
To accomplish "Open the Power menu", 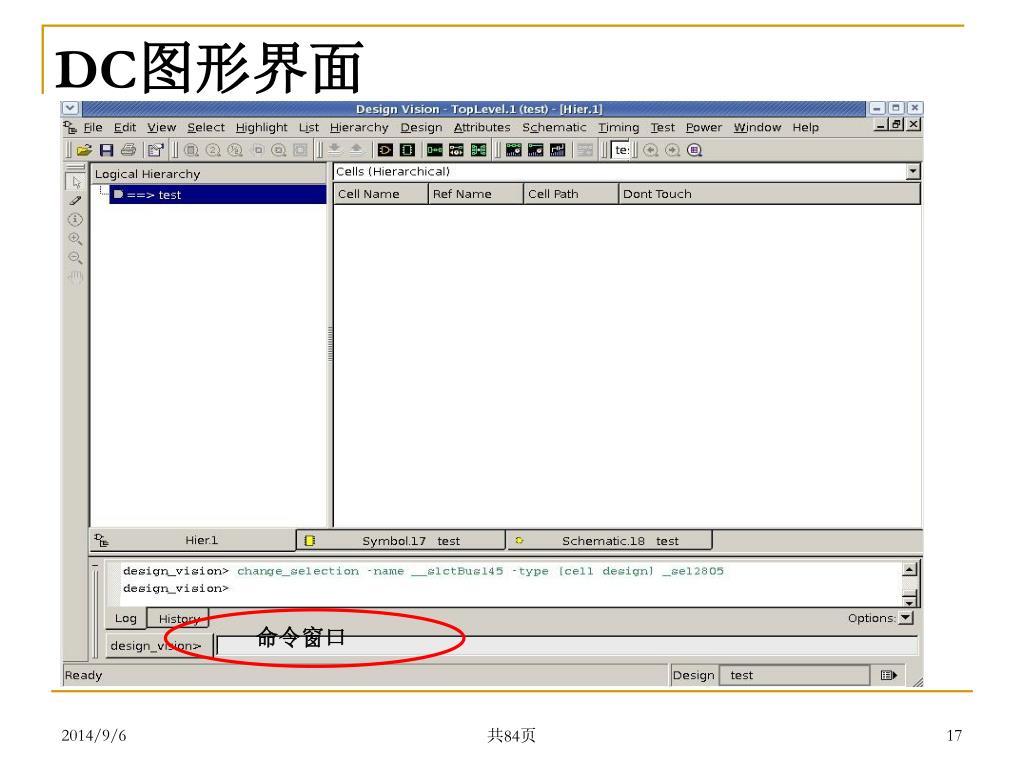I will click(x=703, y=127).
